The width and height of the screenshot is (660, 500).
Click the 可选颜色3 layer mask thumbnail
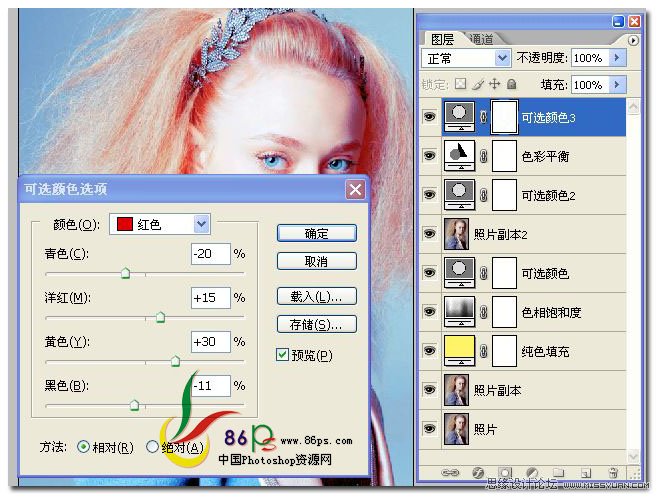[x=504, y=117]
